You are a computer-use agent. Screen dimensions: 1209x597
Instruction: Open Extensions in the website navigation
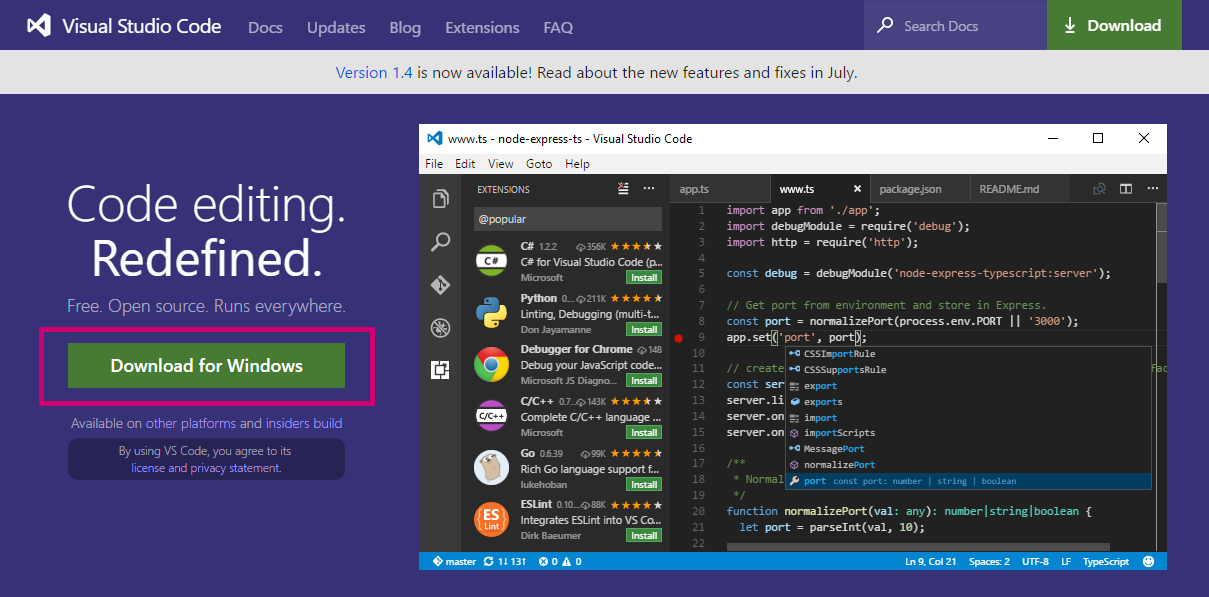482,27
